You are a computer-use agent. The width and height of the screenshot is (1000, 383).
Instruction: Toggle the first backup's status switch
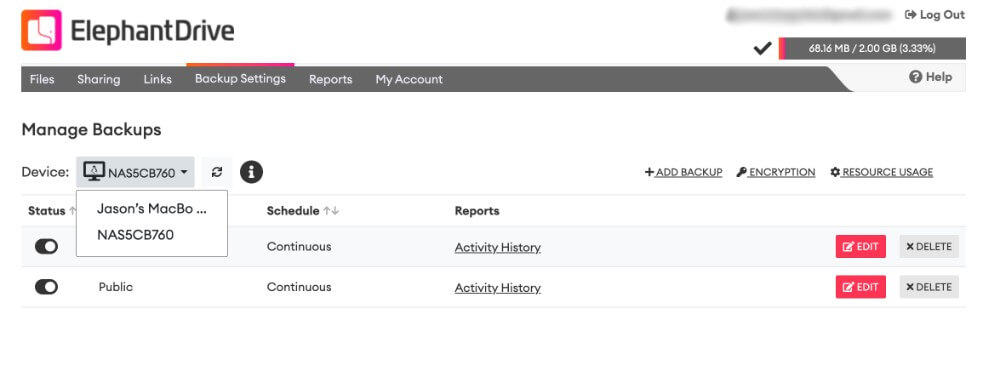pos(47,247)
